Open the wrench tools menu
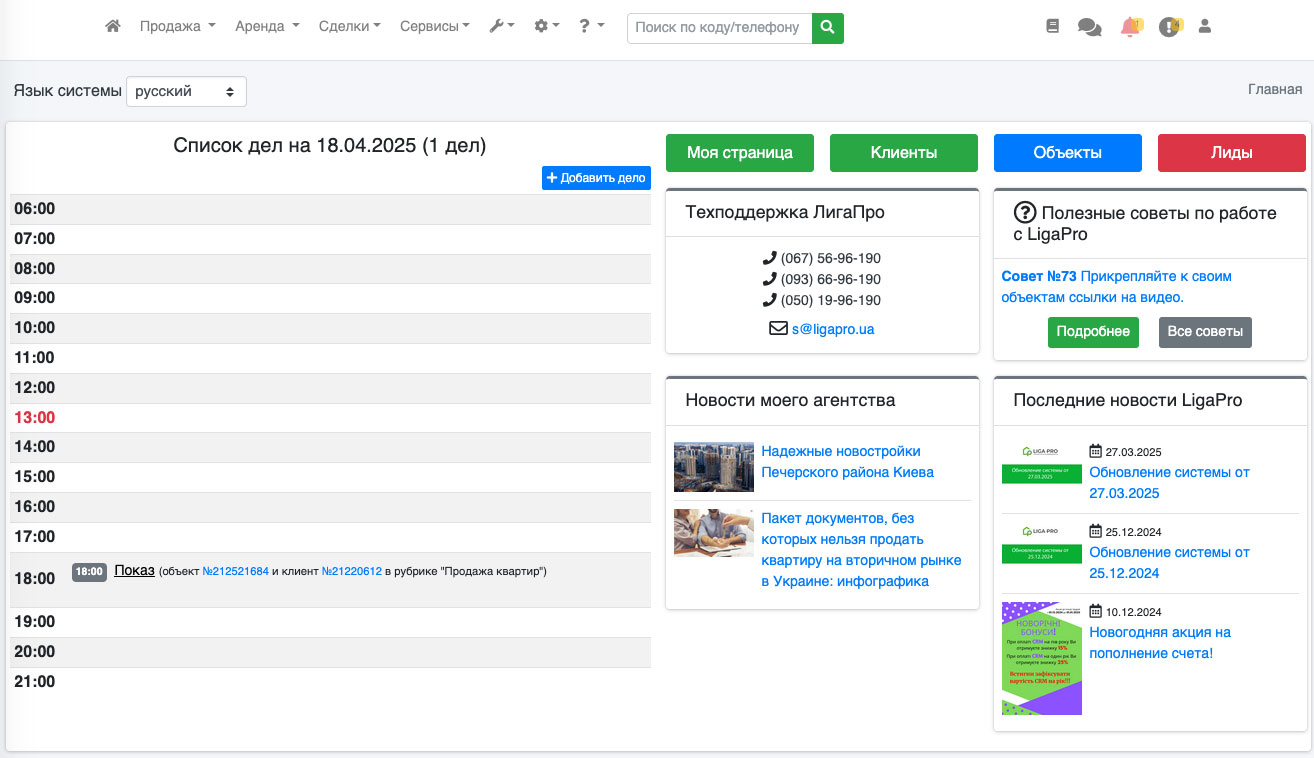The width and height of the screenshot is (1314, 758). [501, 27]
